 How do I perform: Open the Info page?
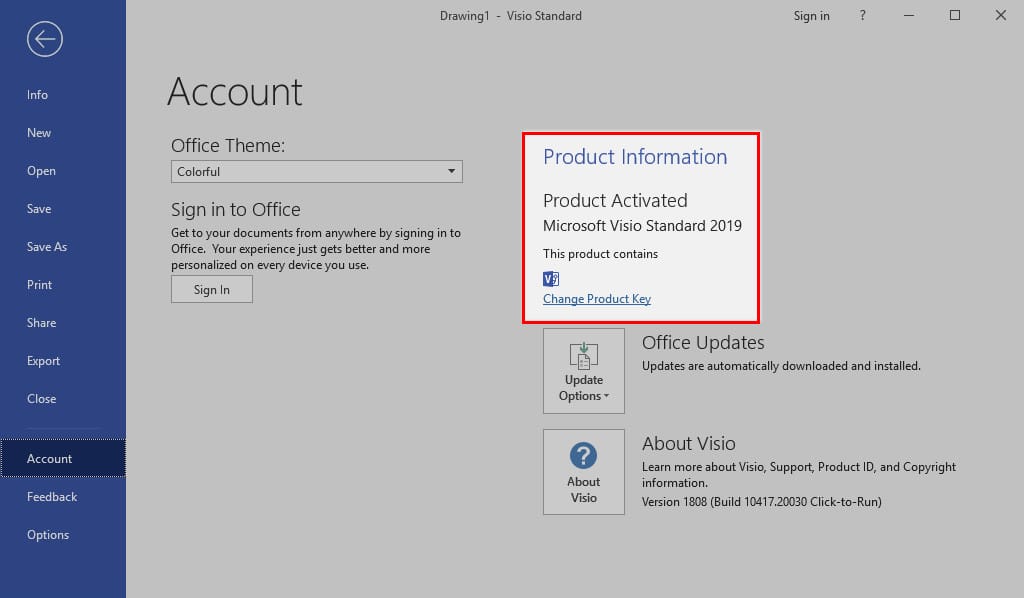(x=63, y=95)
